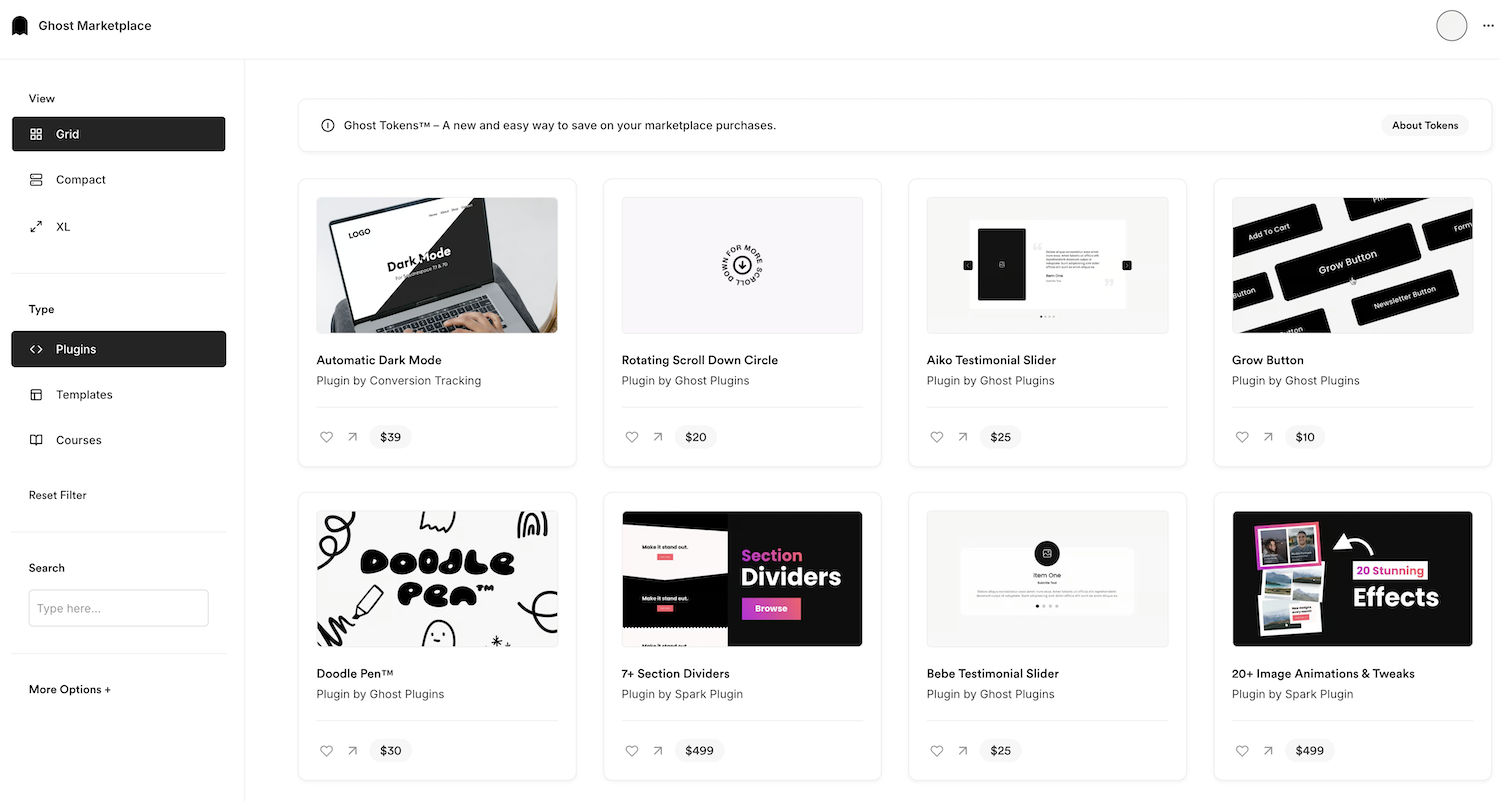Open the Grow Button preview thumbnail

1352,265
